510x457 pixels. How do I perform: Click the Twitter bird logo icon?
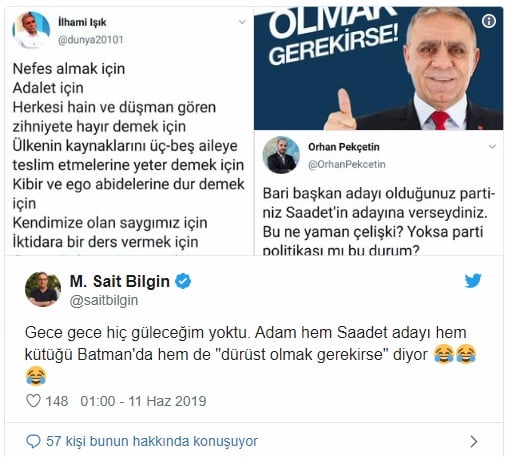(473, 281)
